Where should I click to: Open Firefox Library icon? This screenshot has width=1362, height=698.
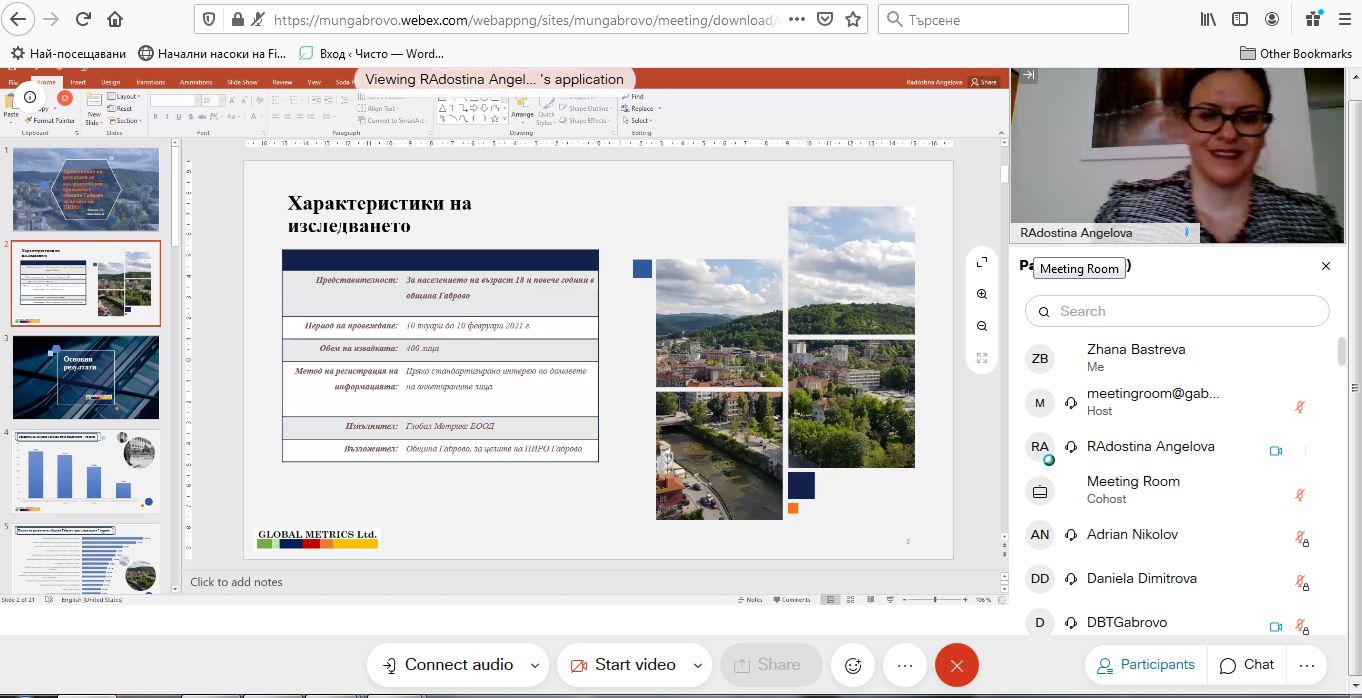click(x=1209, y=19)
